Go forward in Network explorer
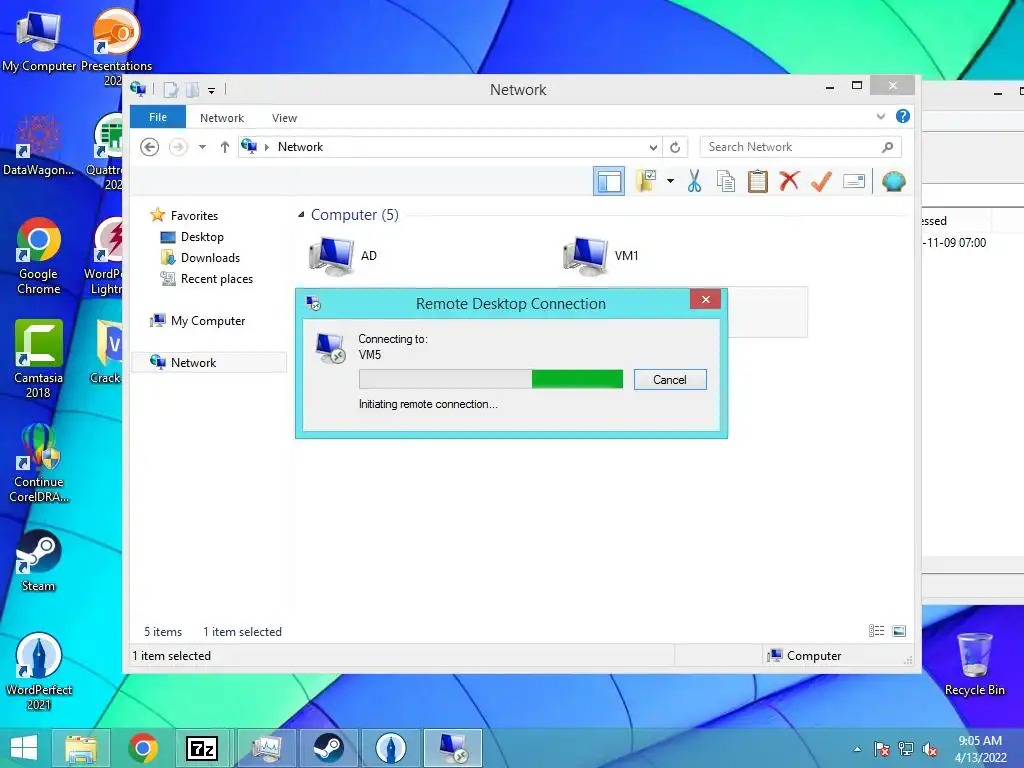This screenshot has height=768, width=1024. click(178, 147)
